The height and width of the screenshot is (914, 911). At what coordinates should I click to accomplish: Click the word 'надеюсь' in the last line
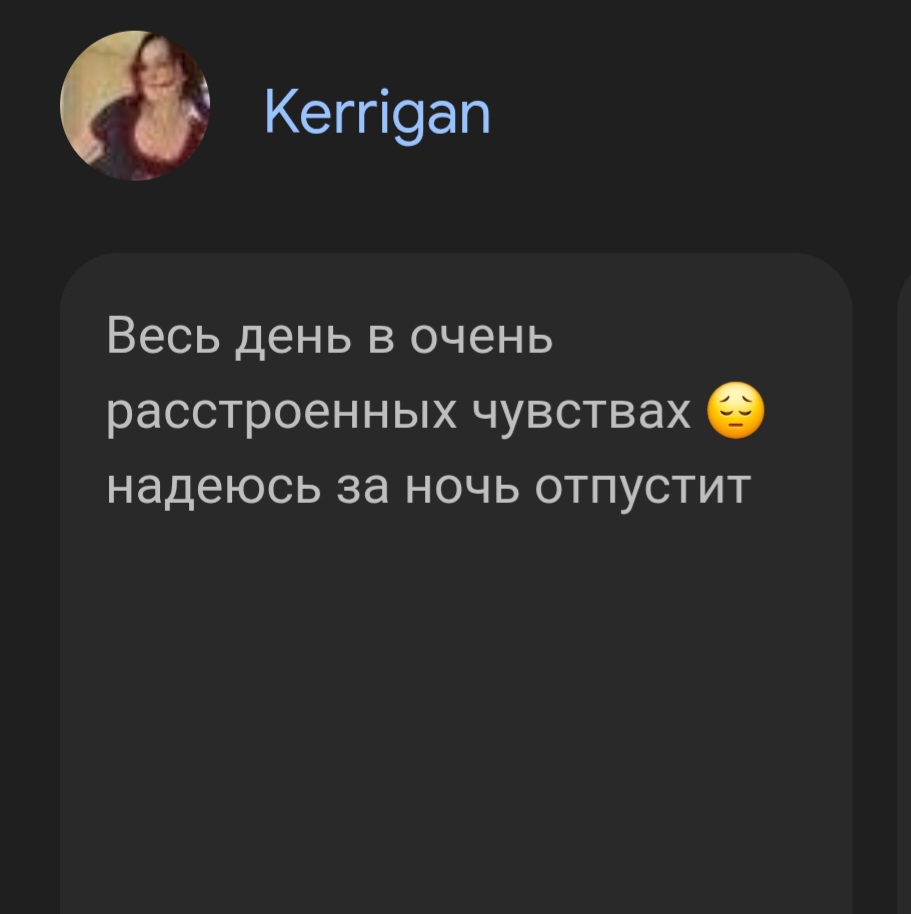pos(213,487)
